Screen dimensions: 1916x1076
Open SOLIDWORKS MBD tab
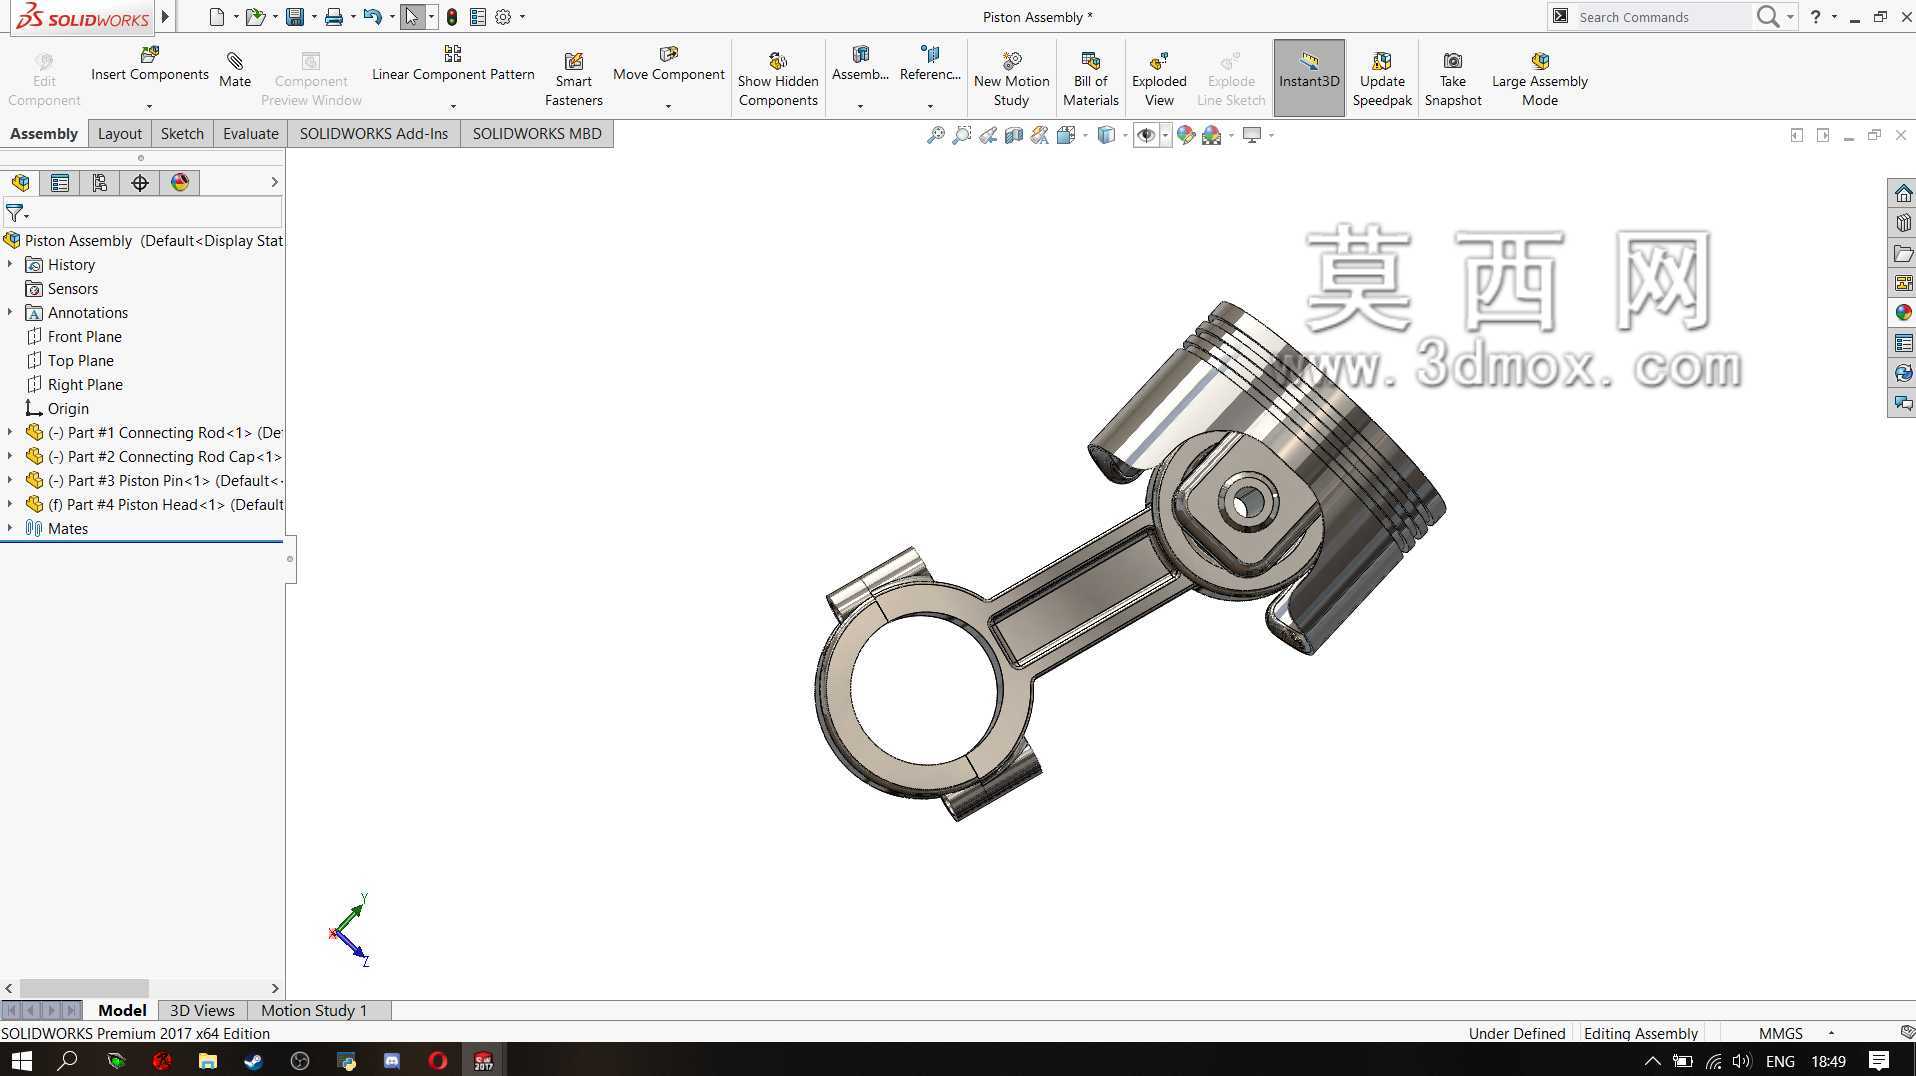[x=537, y=134]
